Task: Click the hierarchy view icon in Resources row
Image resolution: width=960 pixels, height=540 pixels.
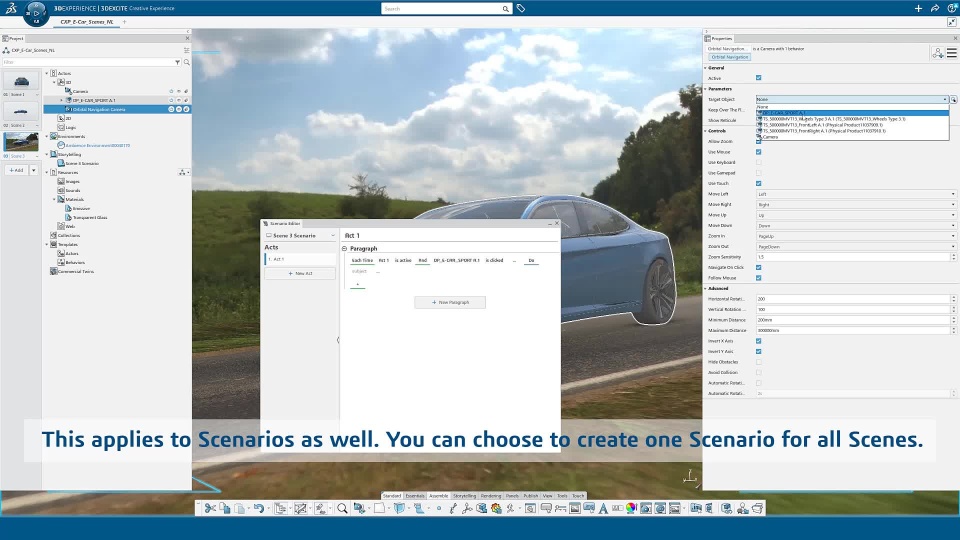Action: (182, 173)
